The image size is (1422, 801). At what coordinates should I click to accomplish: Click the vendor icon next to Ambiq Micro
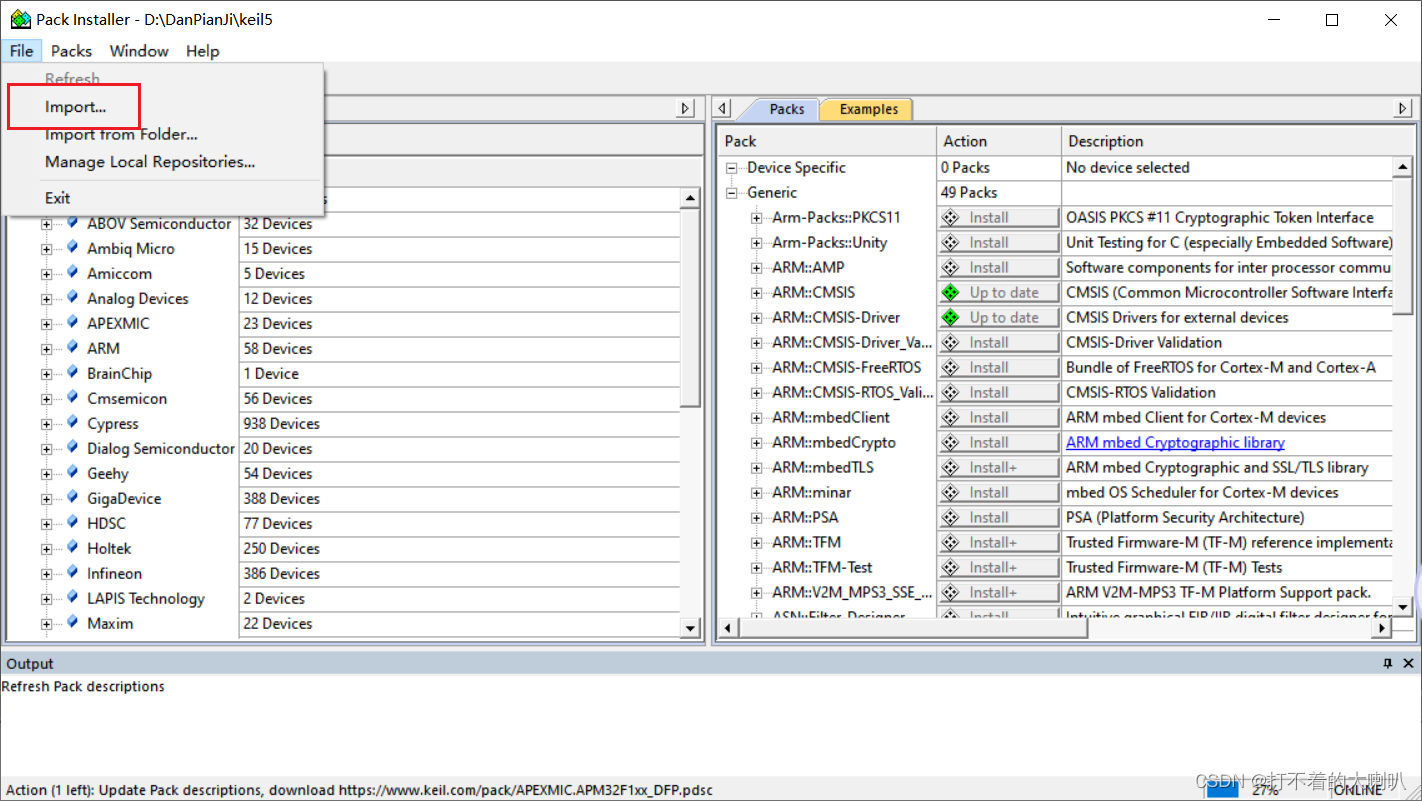click(x=72, y=248)
